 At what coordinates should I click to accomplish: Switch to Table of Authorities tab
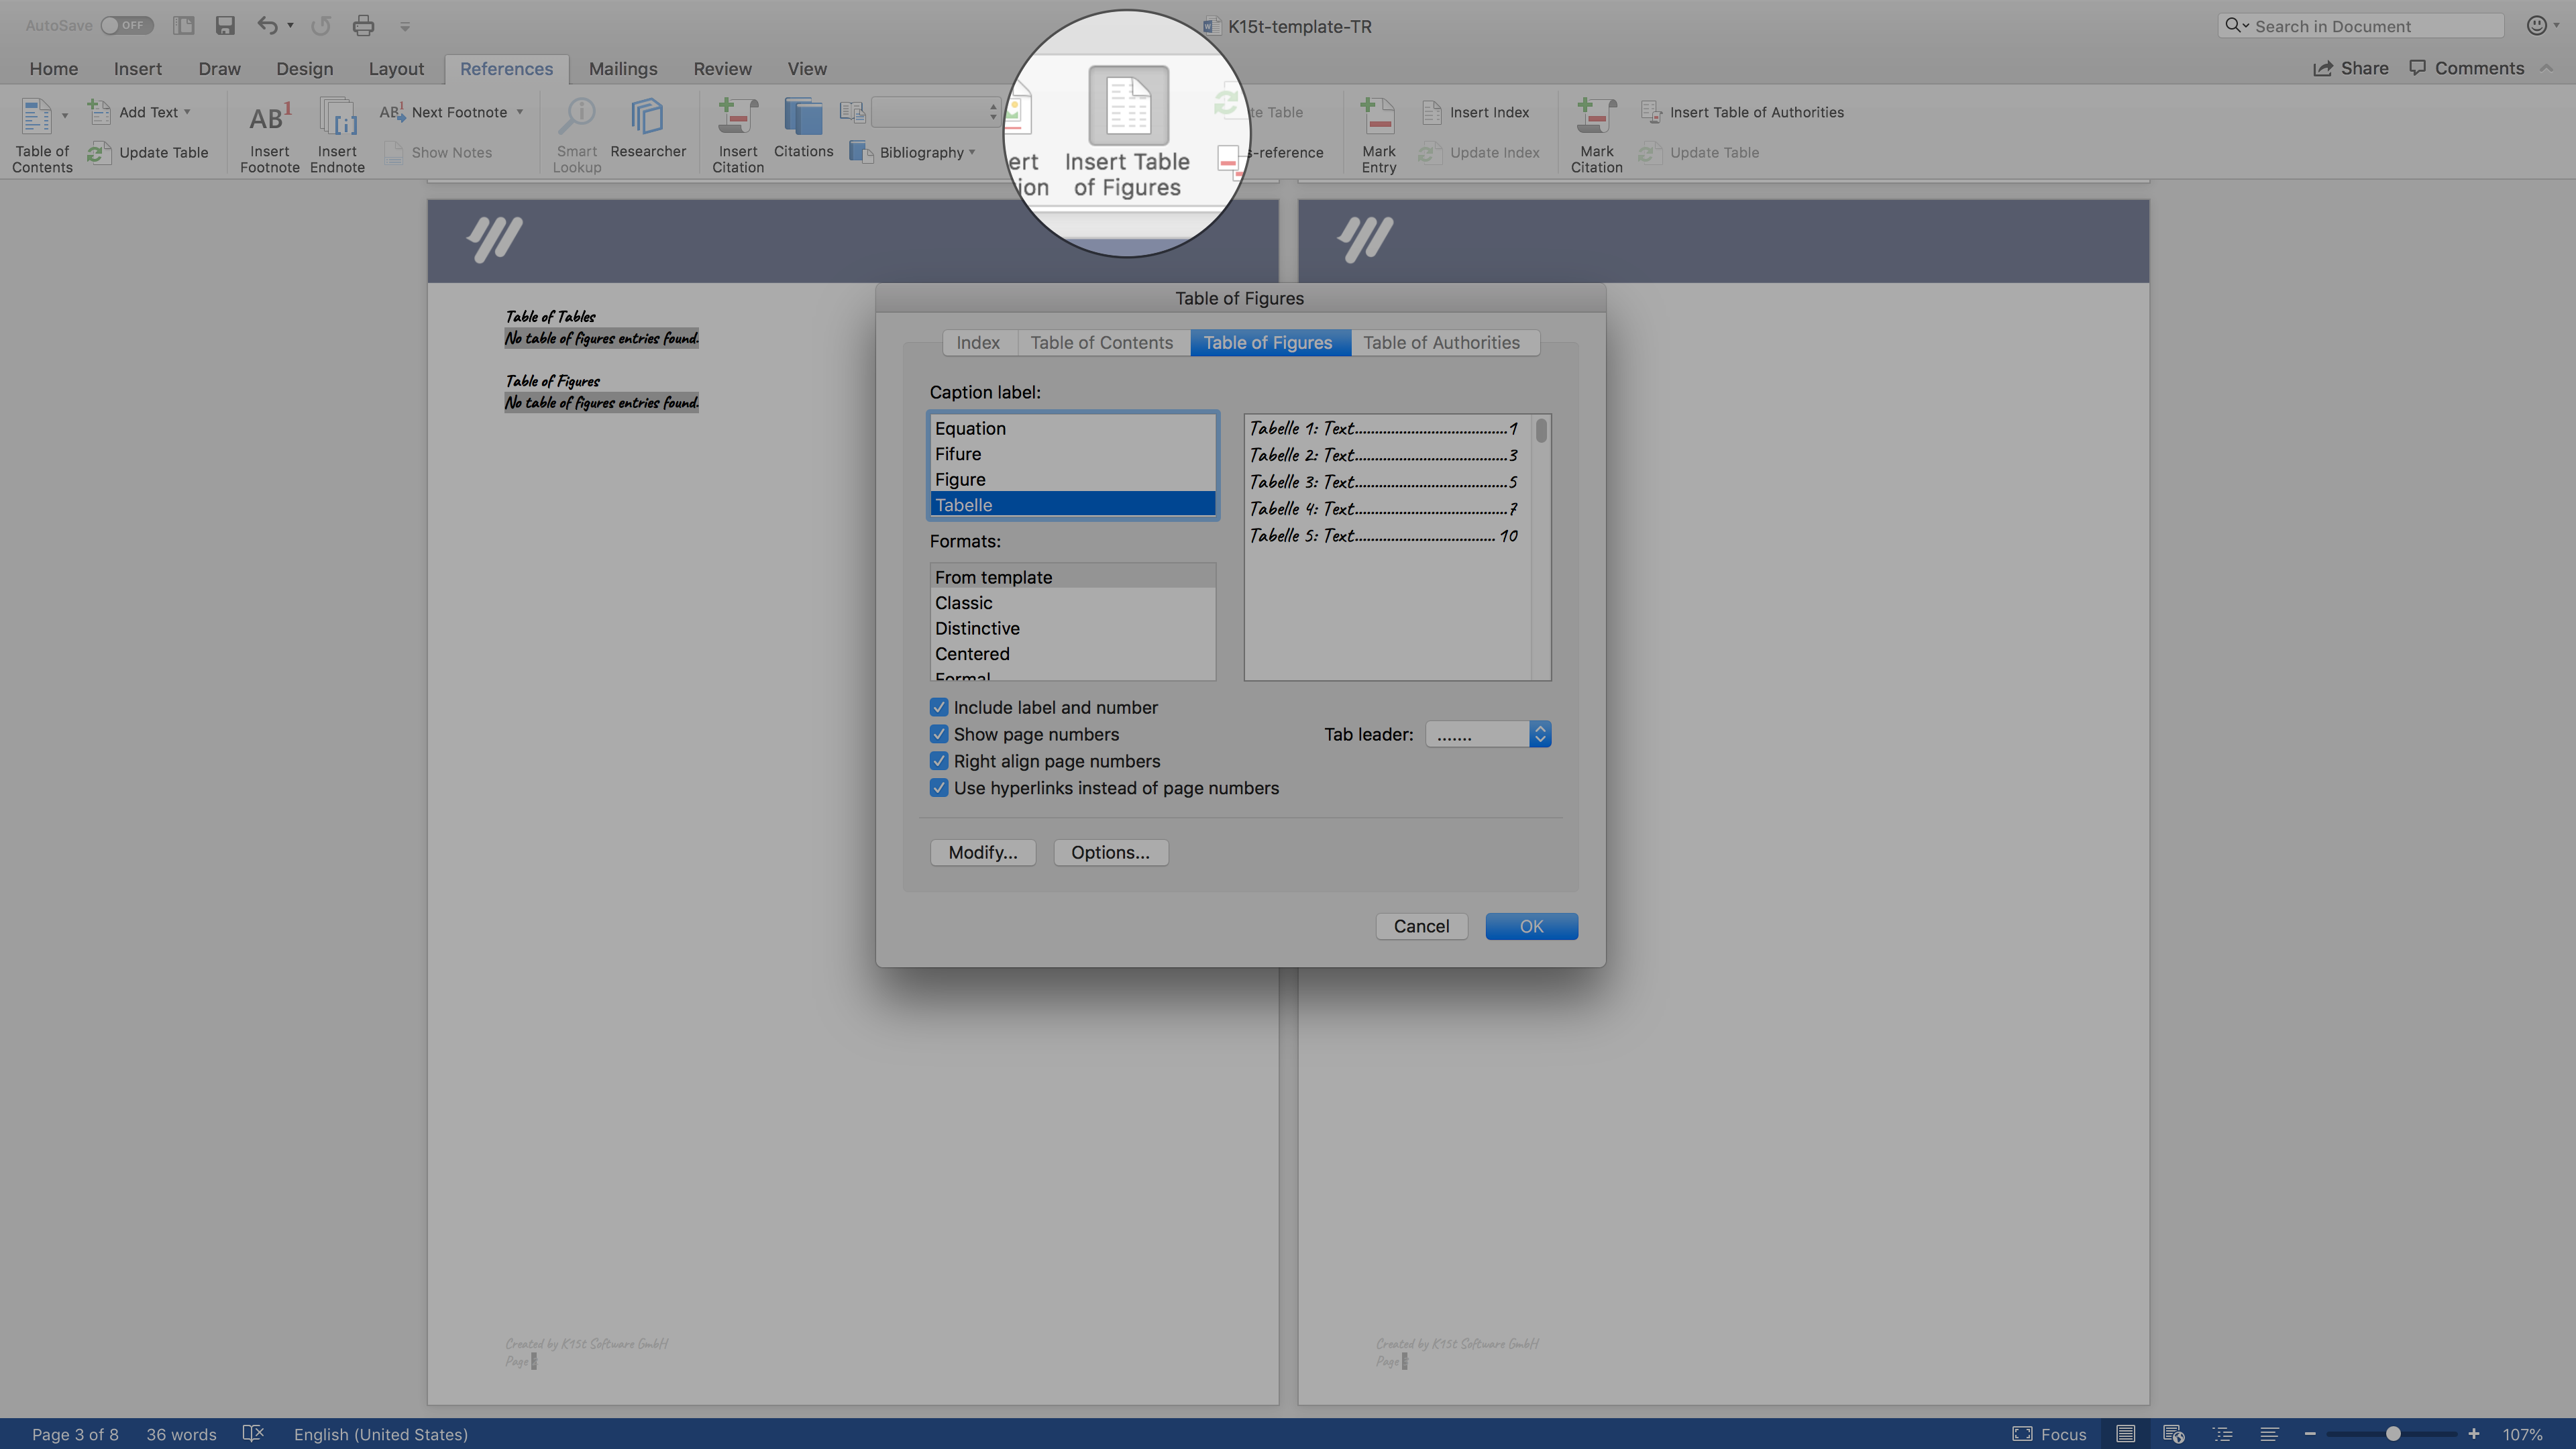point(1440,341)
